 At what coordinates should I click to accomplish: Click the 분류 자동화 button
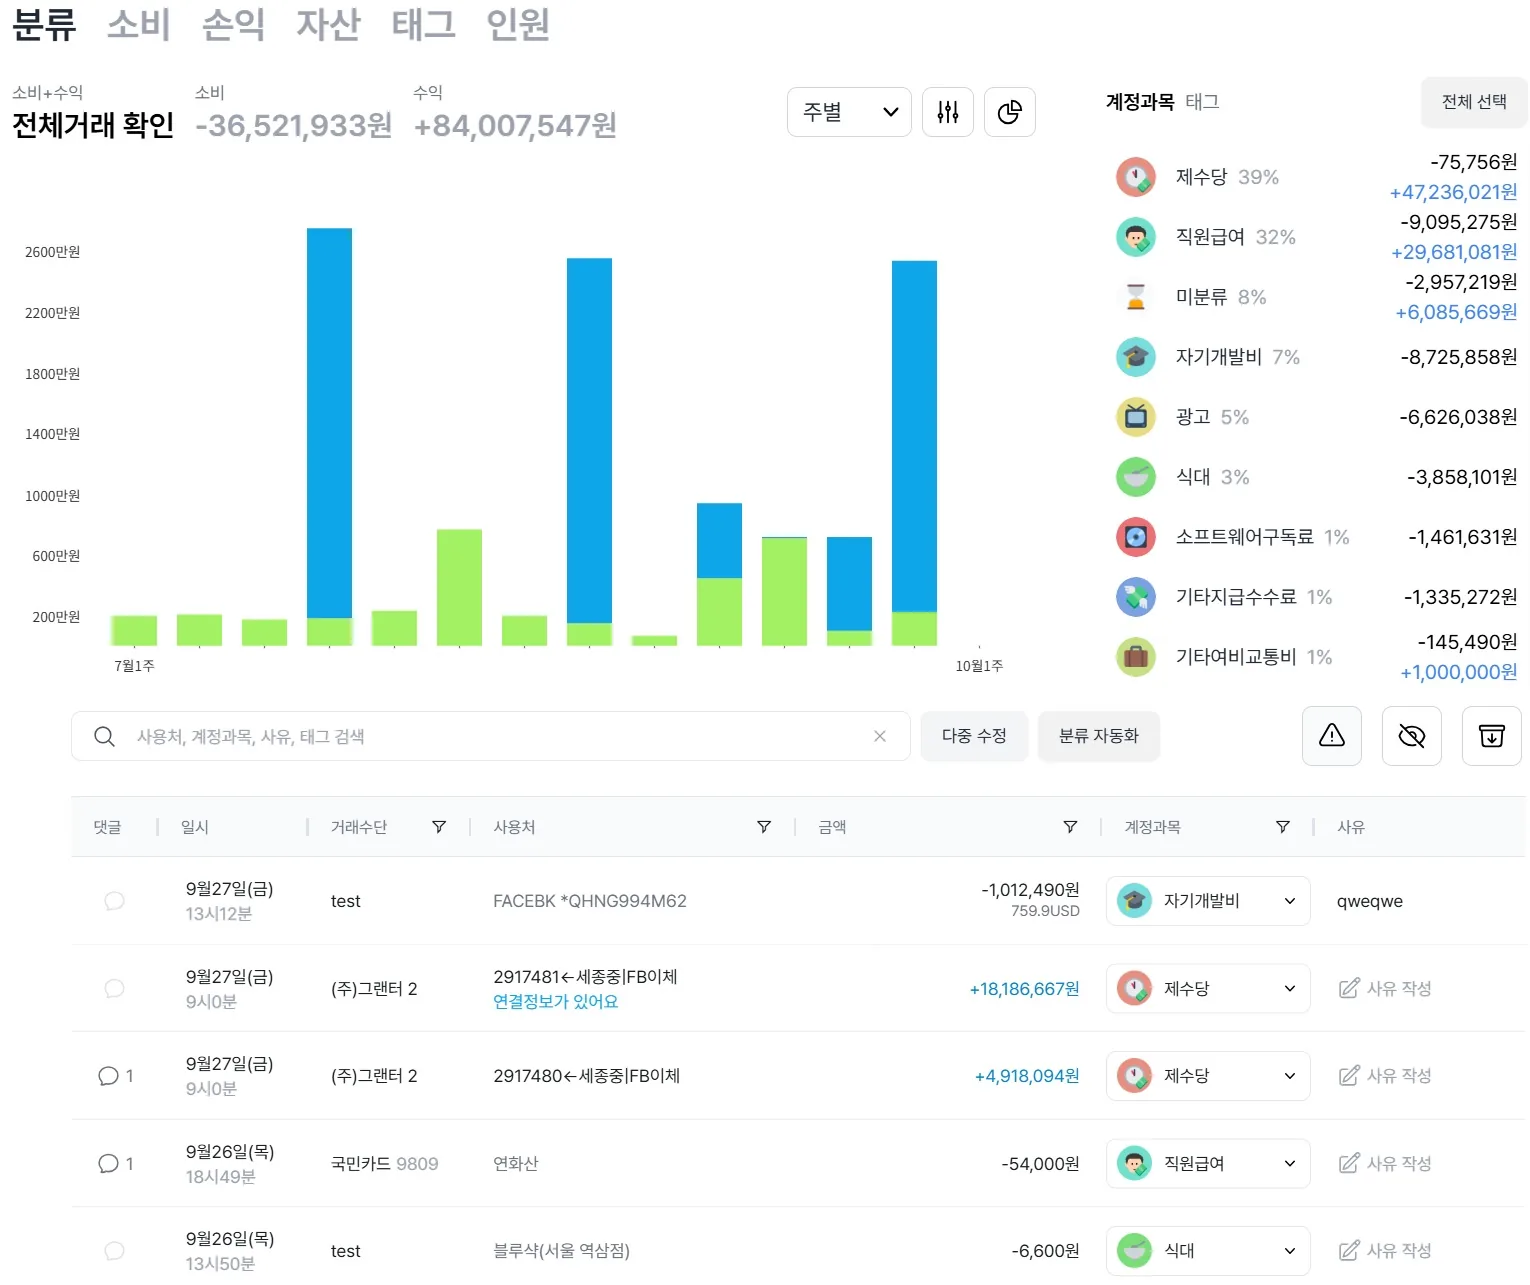(x=1099, y=736)
